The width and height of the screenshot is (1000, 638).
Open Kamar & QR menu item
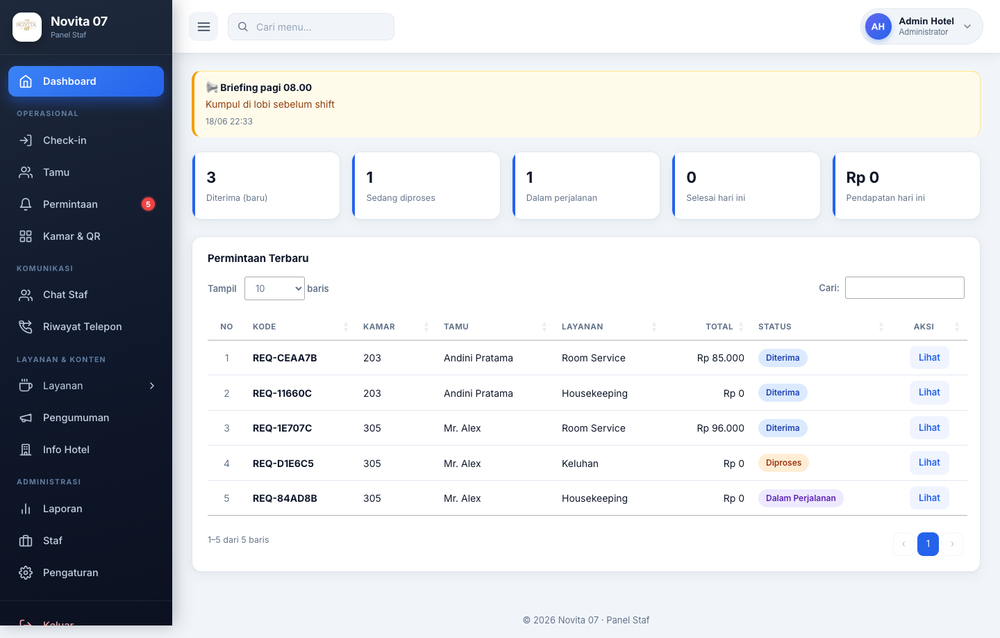[x=86, y=236]
